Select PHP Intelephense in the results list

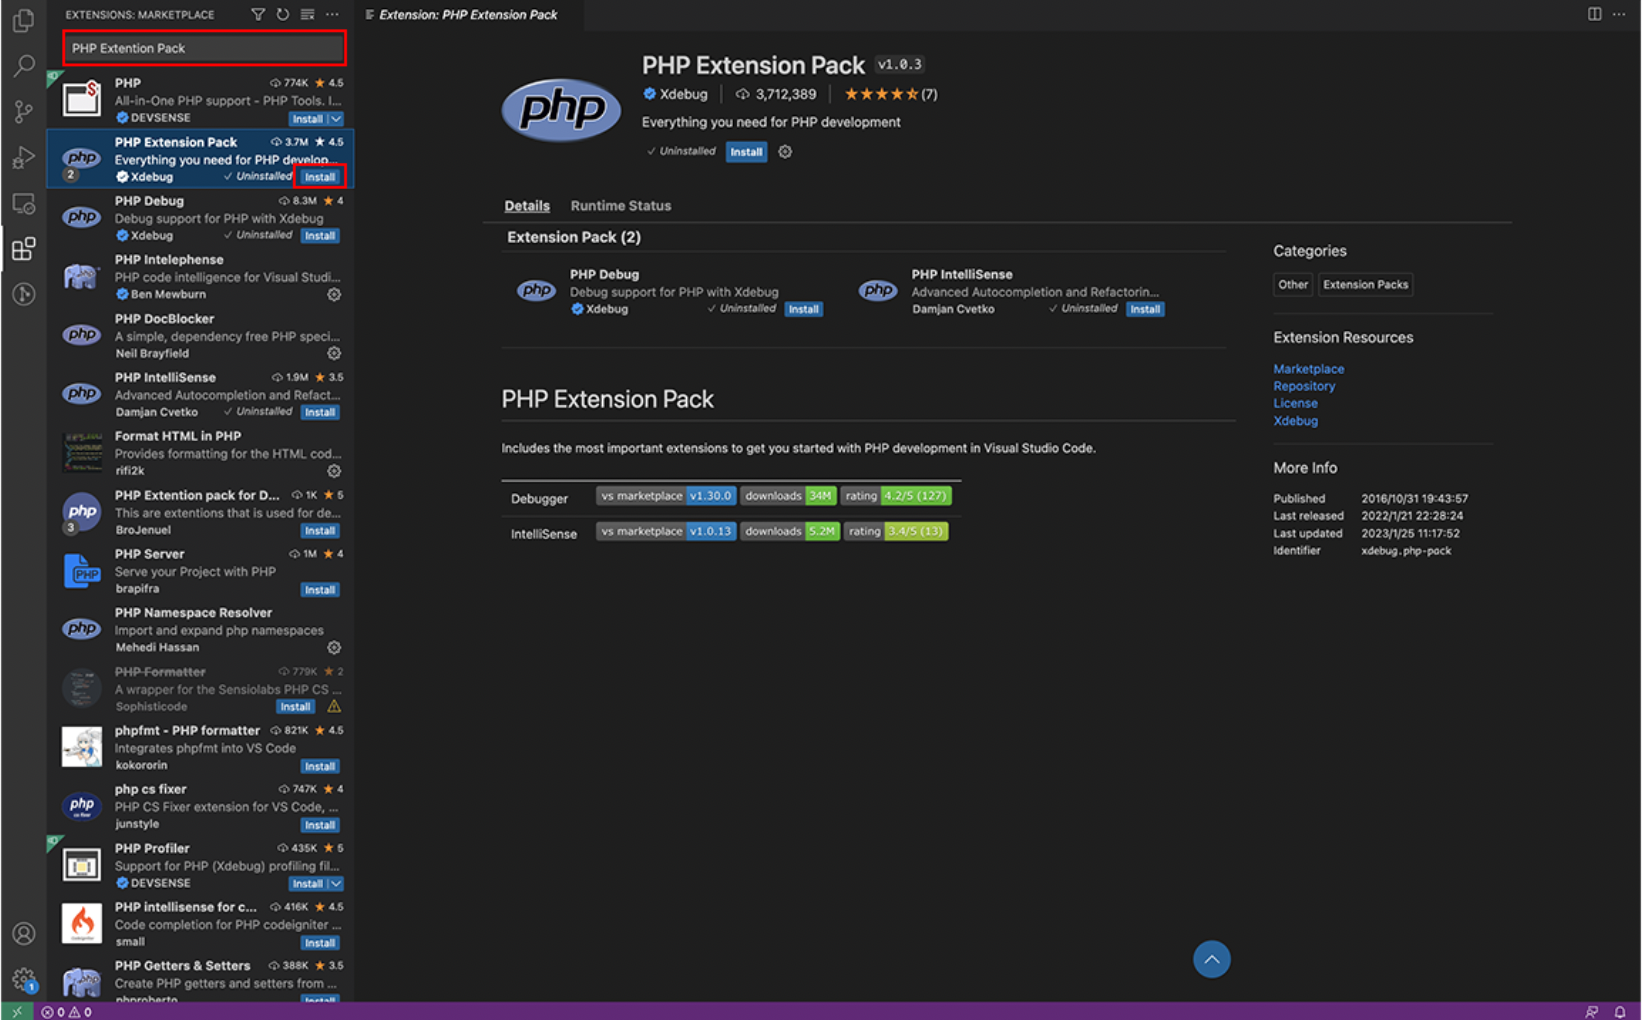click(200, 277)
